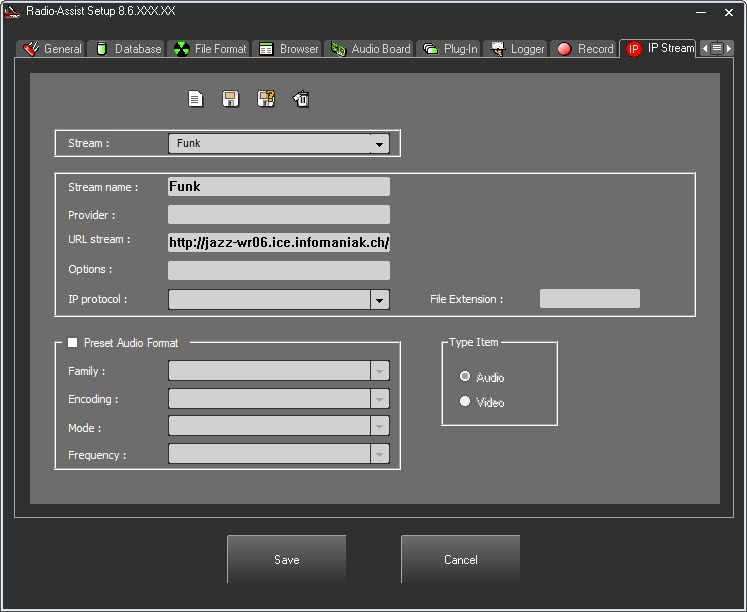Click the save-as floppy icon with question mark
This screenshot has height=612, width=747.
[x=266, y=99]
